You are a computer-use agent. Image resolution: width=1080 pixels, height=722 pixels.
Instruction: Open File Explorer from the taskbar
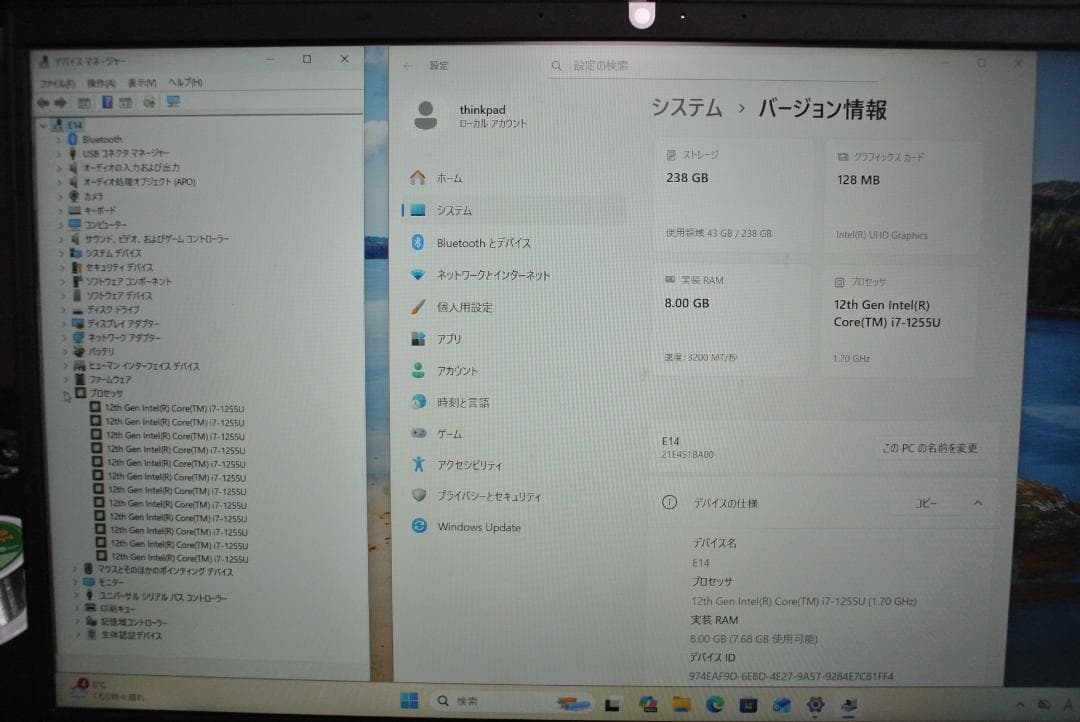point(681,704)
